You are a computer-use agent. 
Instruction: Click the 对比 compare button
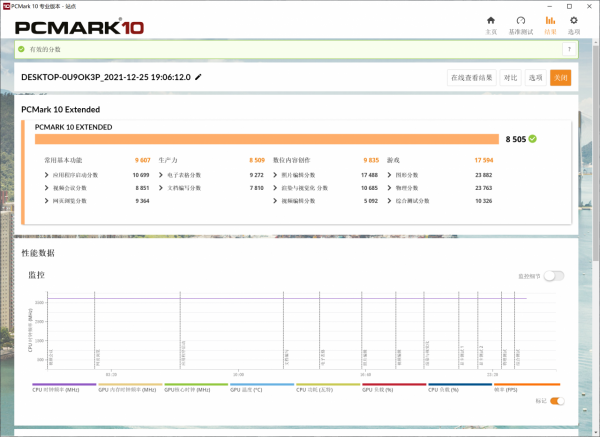510,77
